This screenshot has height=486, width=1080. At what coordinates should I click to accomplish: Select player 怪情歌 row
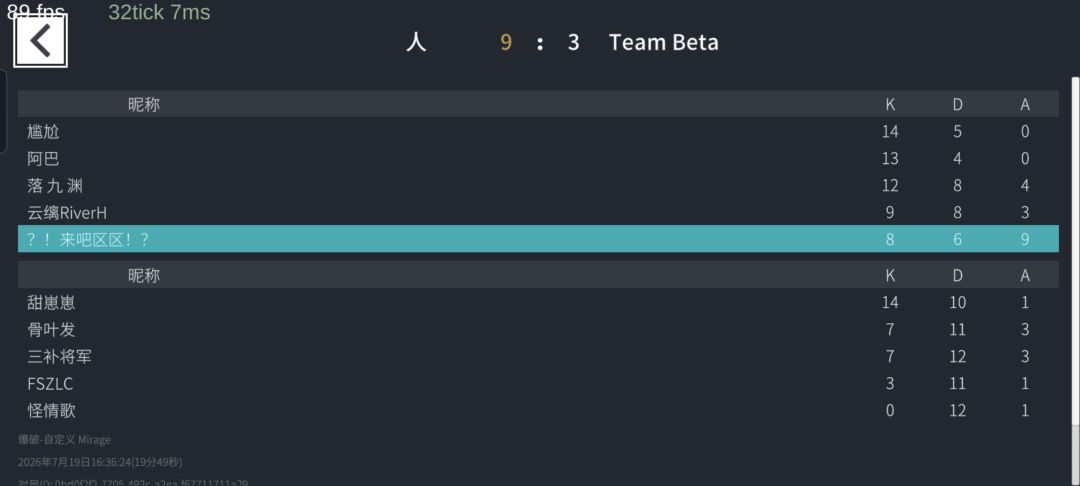(x=538, y=410)
